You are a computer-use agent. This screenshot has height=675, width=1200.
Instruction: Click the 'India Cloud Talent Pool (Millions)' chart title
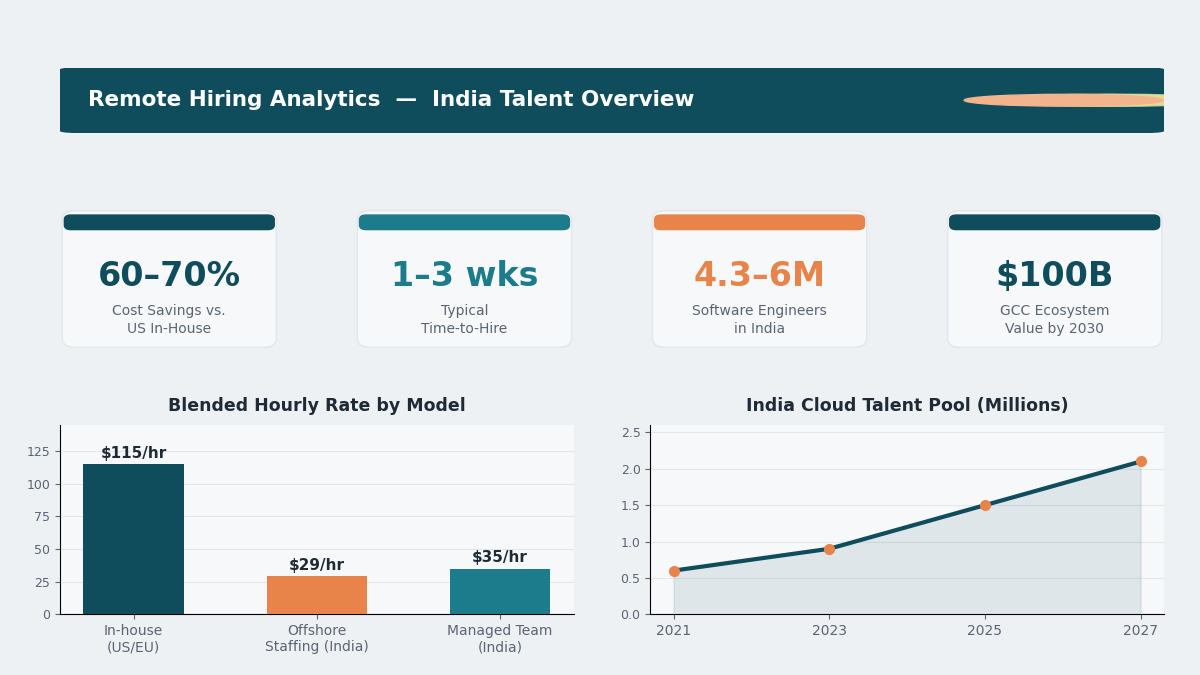pyautogui.click(x=907, y=406)
